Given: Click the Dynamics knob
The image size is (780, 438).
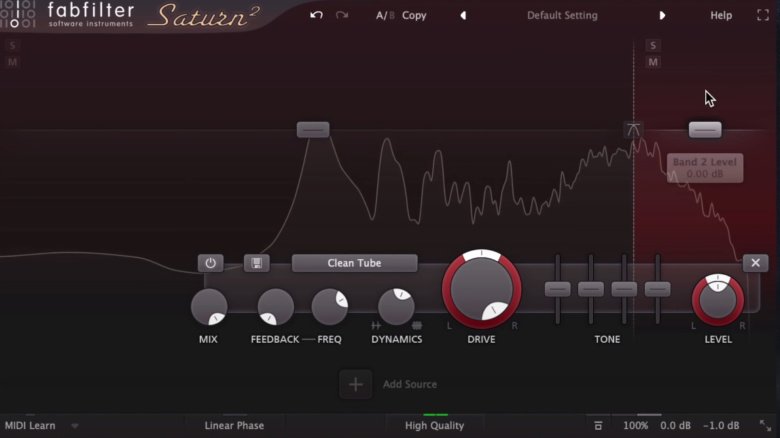Looking at the screenshot, I should (x=396, y=307).
